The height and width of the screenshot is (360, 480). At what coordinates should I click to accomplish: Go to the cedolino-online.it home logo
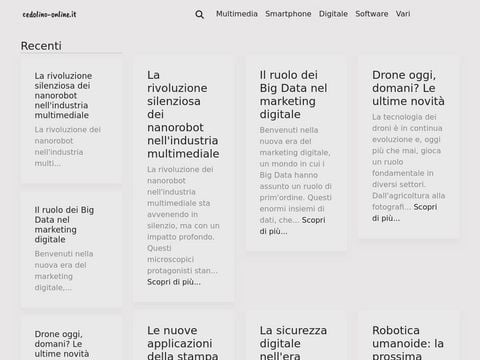pos(49,14)
